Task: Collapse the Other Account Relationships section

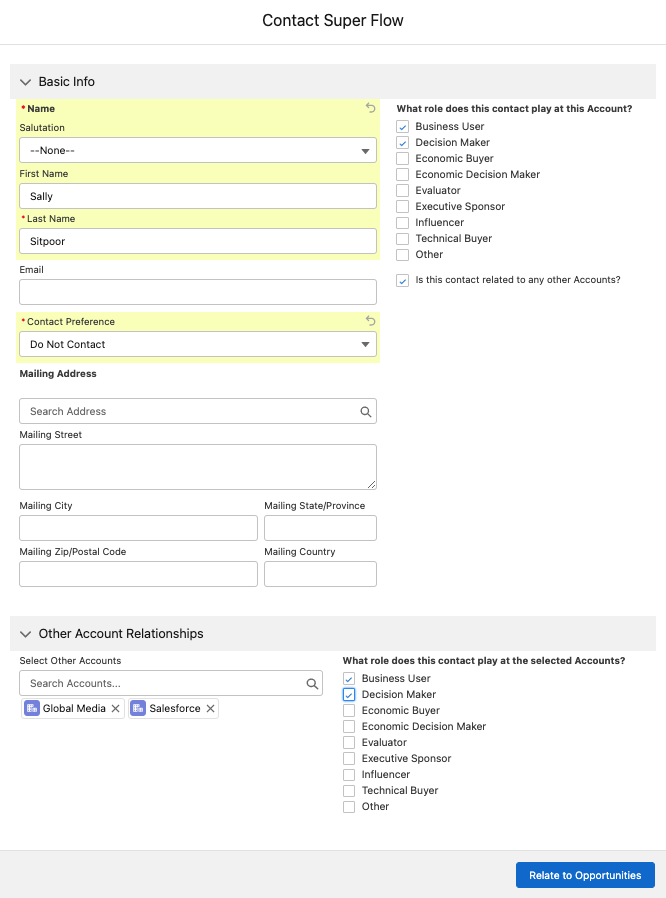Action: point(25,633)
